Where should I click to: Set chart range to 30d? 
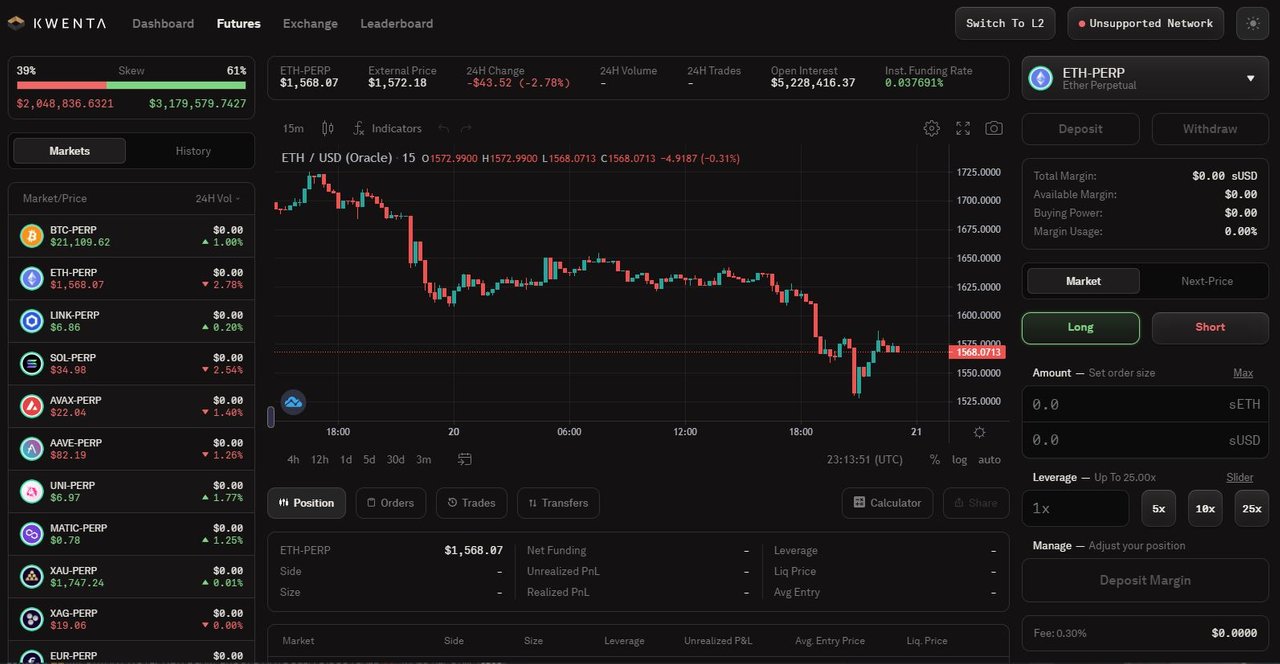pyautogui.click(x=396, y=459)
